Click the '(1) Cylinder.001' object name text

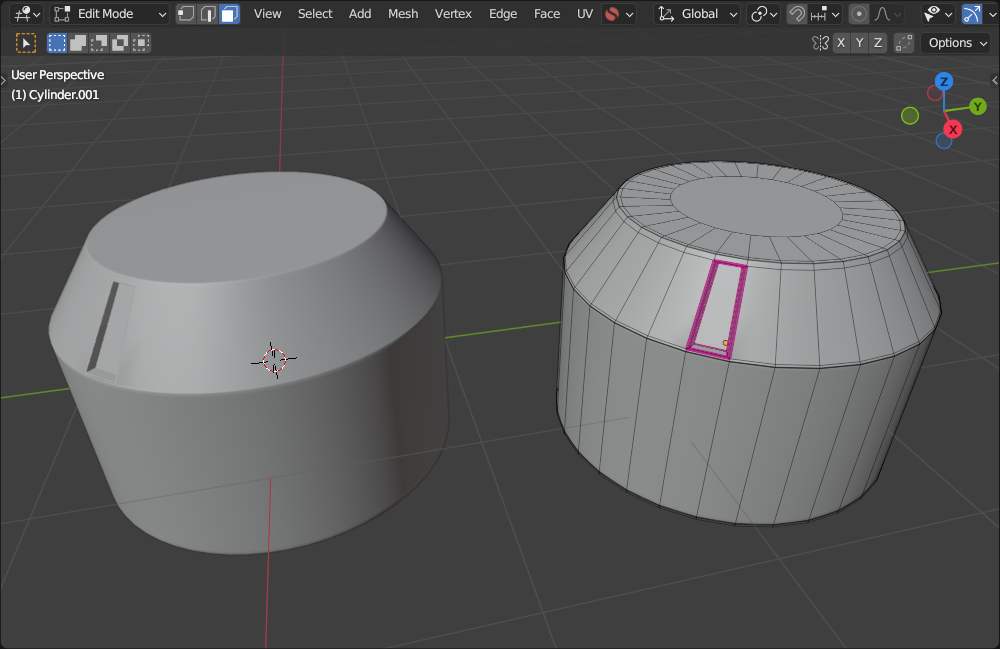point(55,94)
